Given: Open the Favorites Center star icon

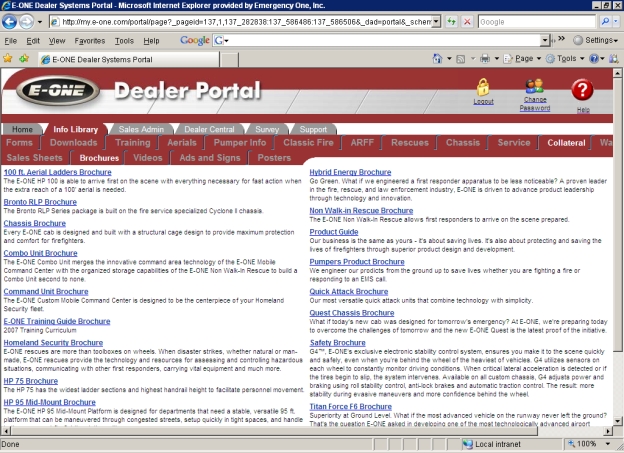Looking at the screenshot, I should click(x=8, y=59).
